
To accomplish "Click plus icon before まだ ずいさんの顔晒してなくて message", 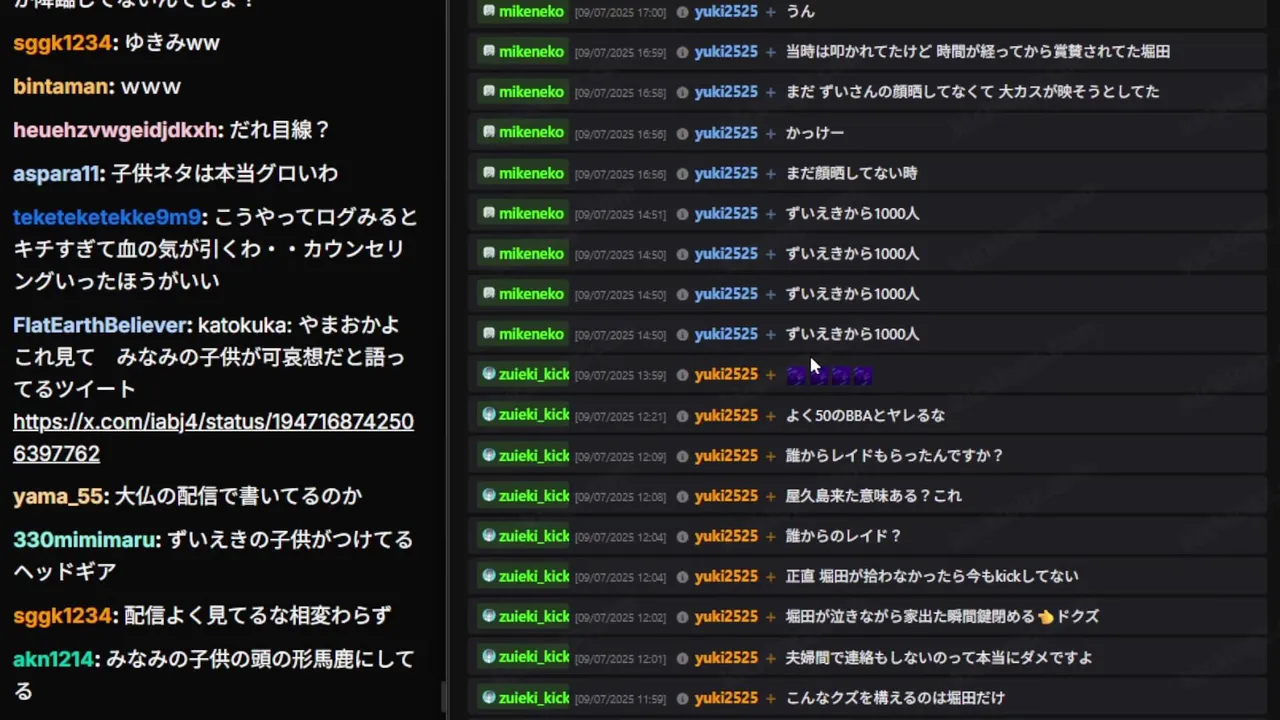I will click(x=770, y=92).
